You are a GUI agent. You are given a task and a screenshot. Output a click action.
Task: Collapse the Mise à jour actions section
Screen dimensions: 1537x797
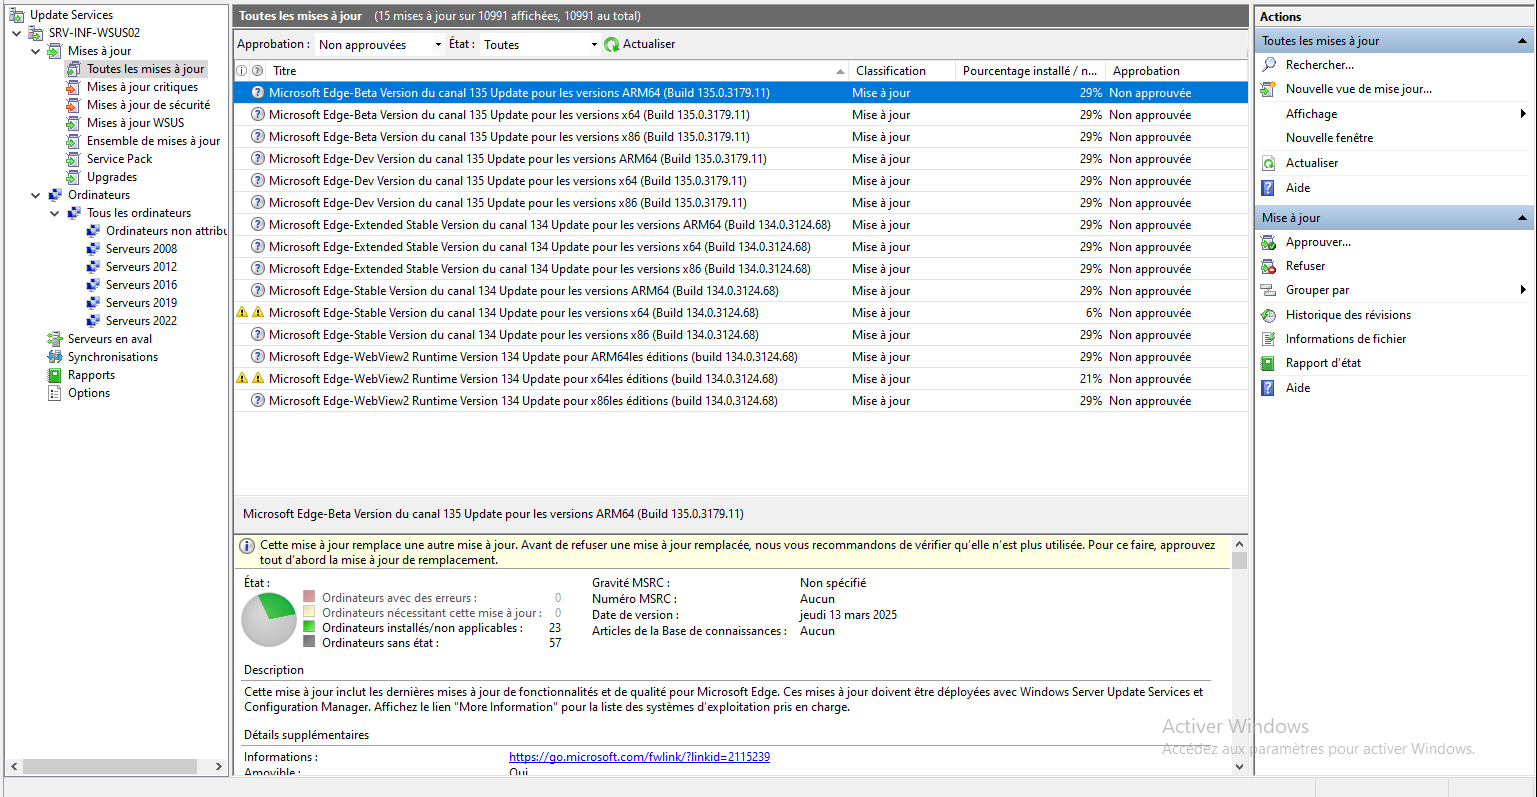click(1522, 218)
